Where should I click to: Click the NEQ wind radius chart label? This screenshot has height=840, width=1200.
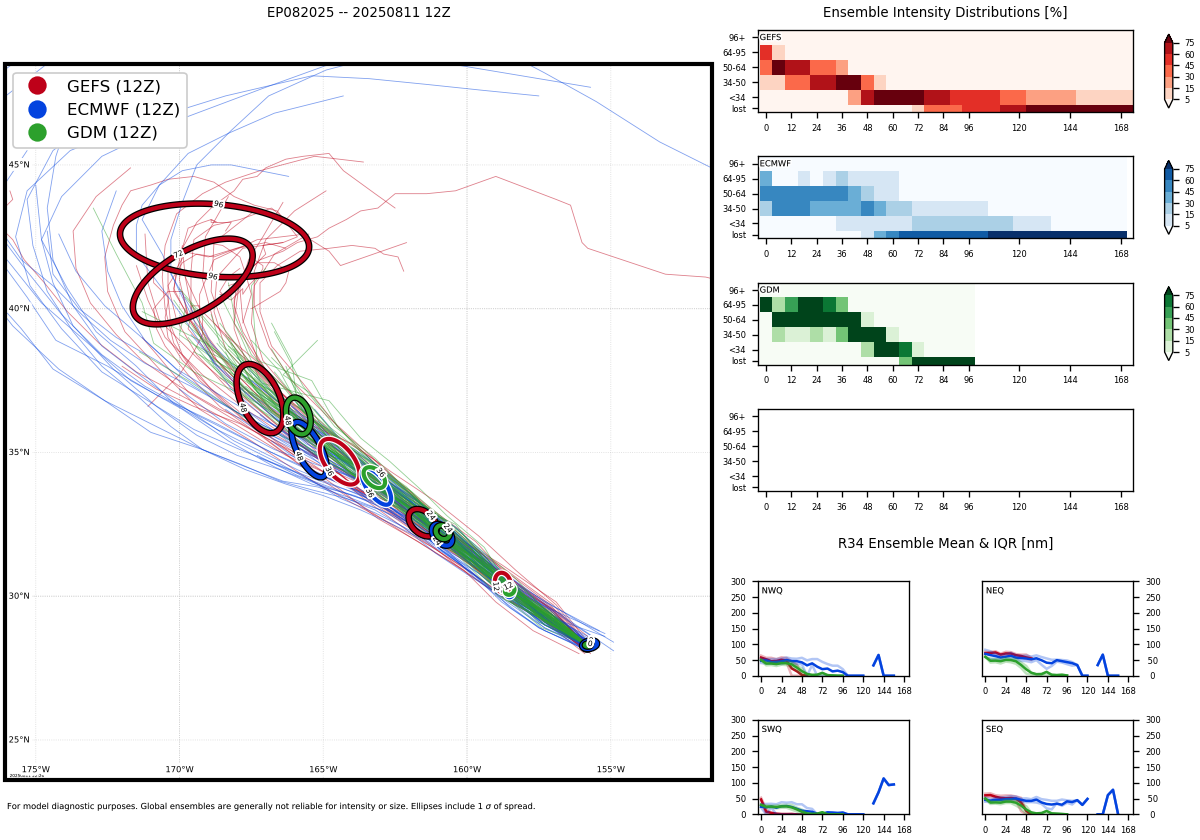point(995,591)
